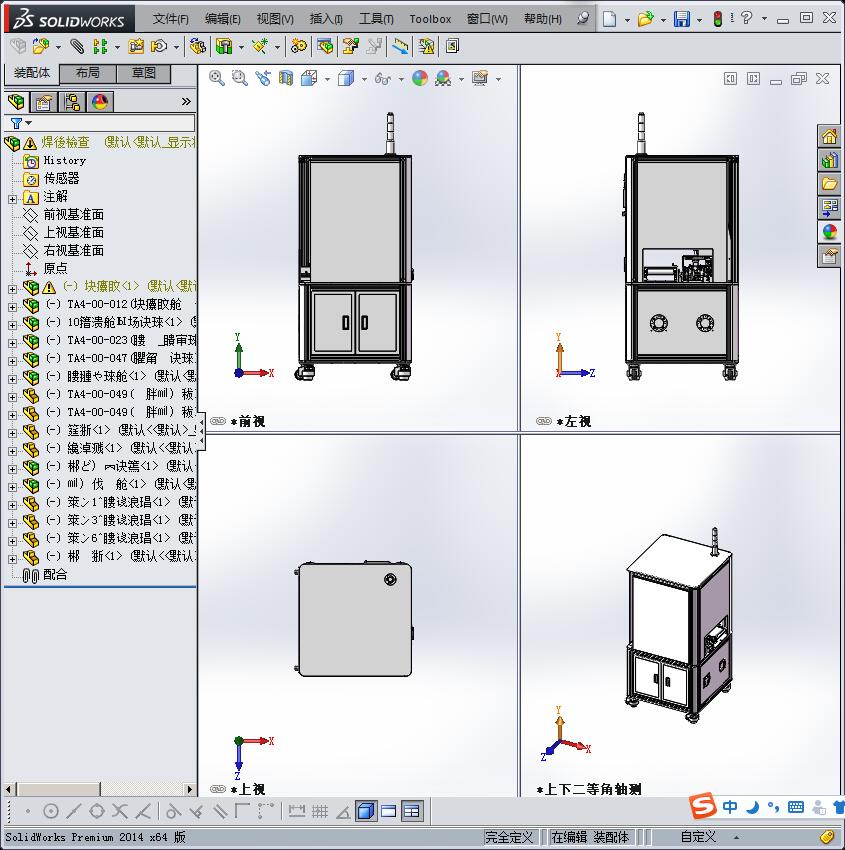Select the DisplayManager tab icon

coord(100,101)
